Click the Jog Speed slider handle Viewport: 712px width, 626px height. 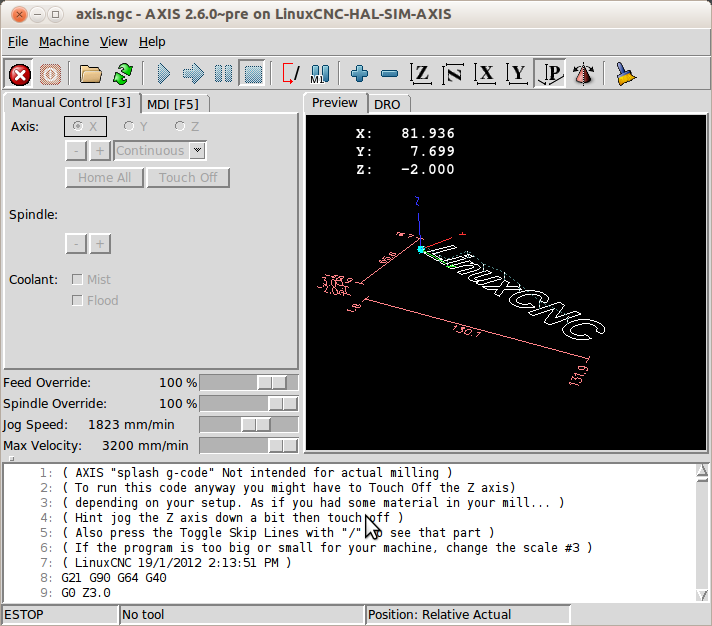tap(256, 424)
